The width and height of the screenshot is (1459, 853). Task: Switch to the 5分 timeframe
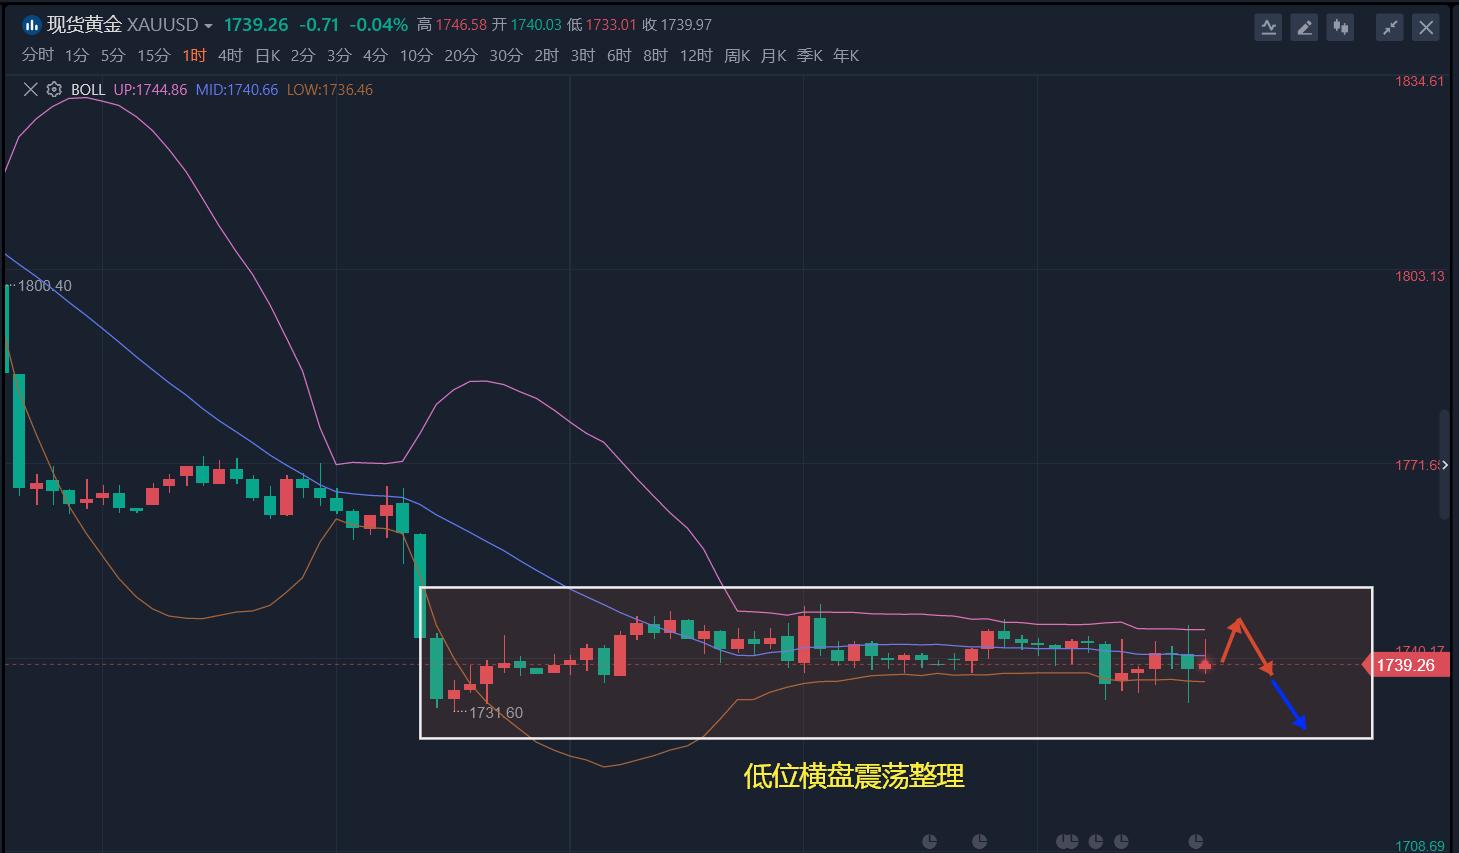tap(113, 55)
